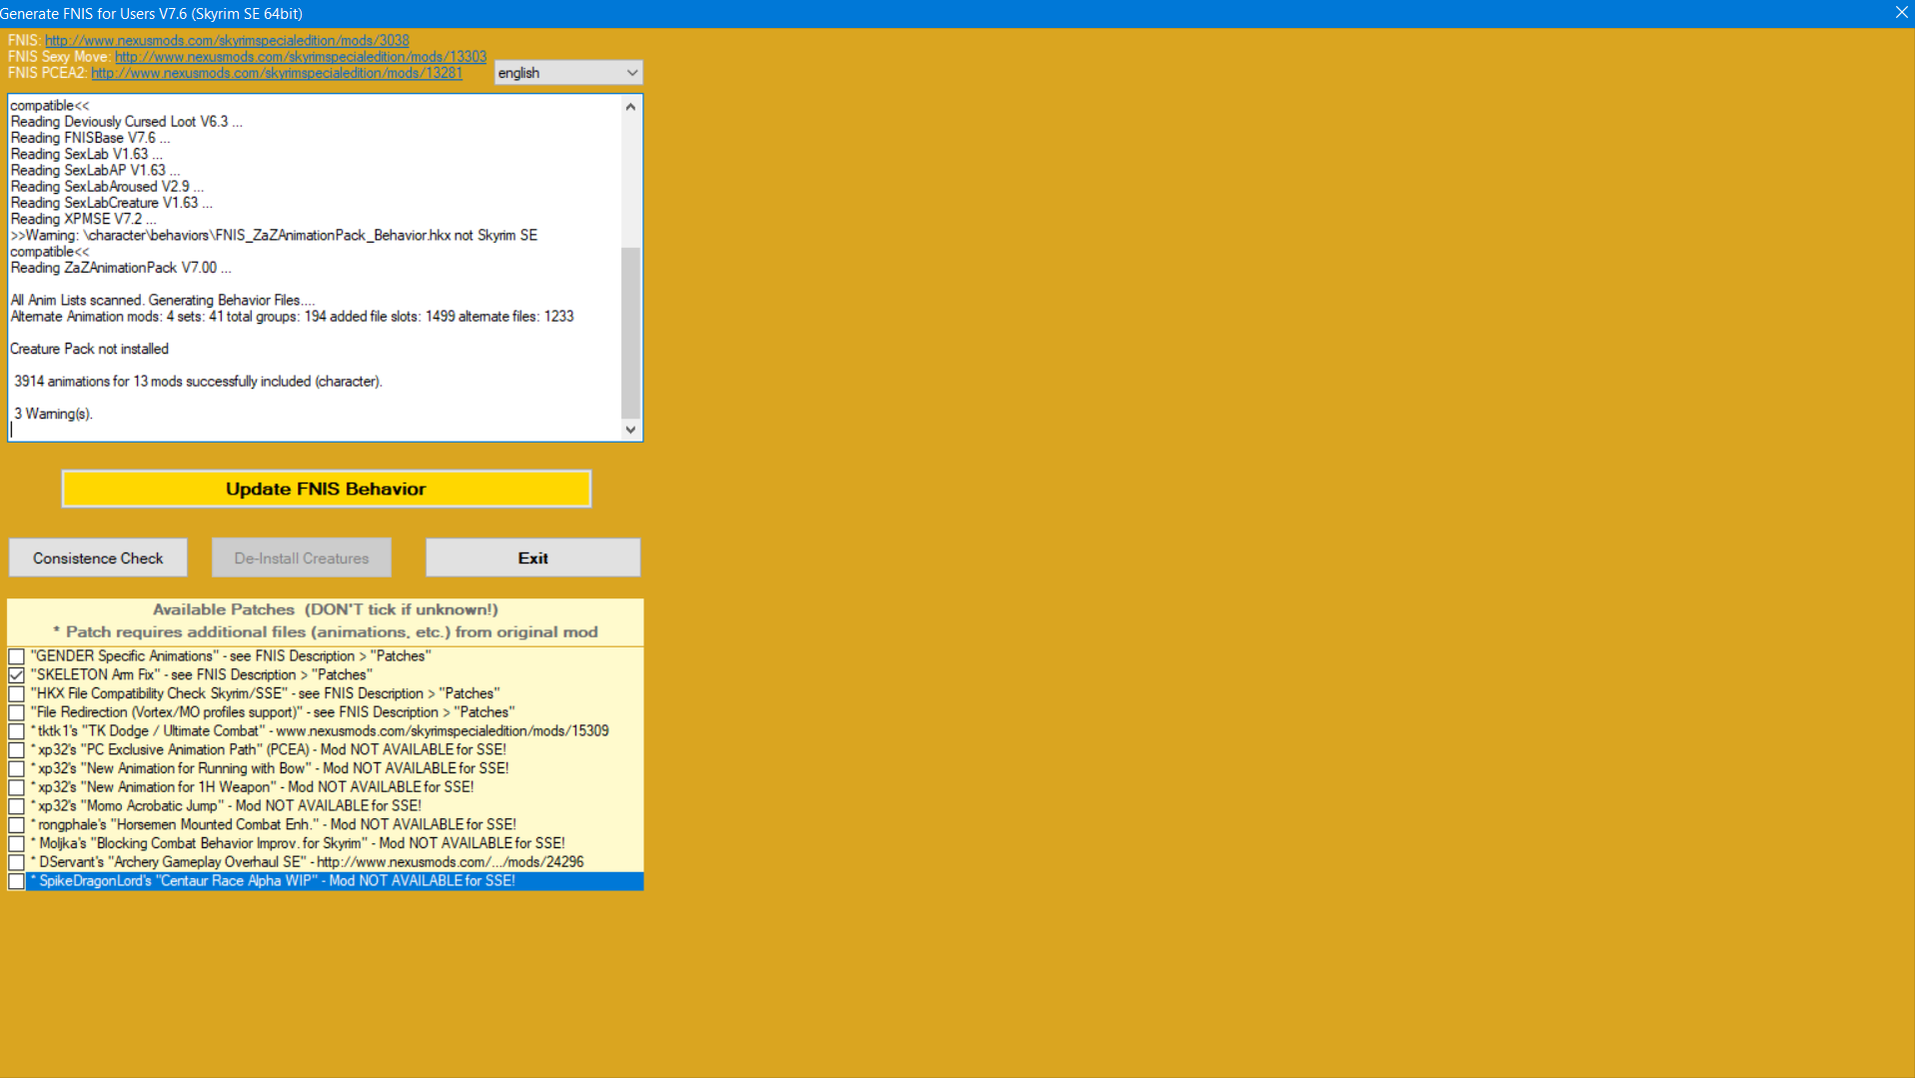
Task: Tick DServant's Archery Gameplay Overhaul SE checkbox
Action: pos(17,863)
